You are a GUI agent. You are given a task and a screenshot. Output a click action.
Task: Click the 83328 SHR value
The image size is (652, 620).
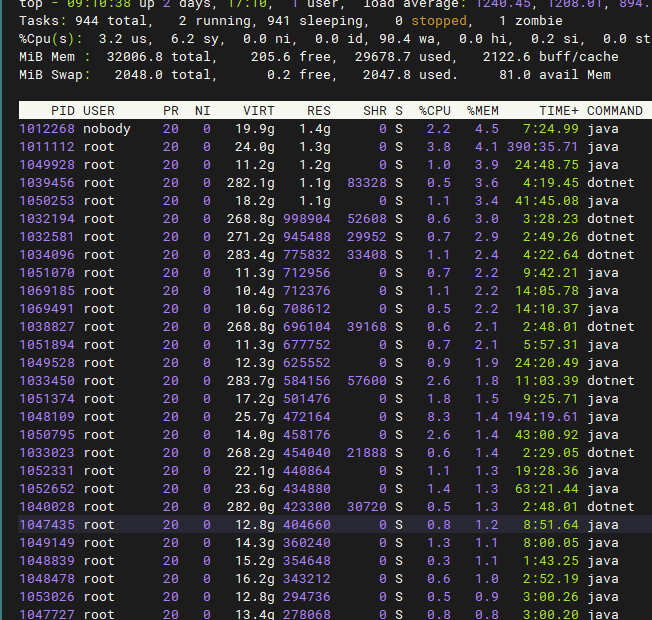pos(367,182)
